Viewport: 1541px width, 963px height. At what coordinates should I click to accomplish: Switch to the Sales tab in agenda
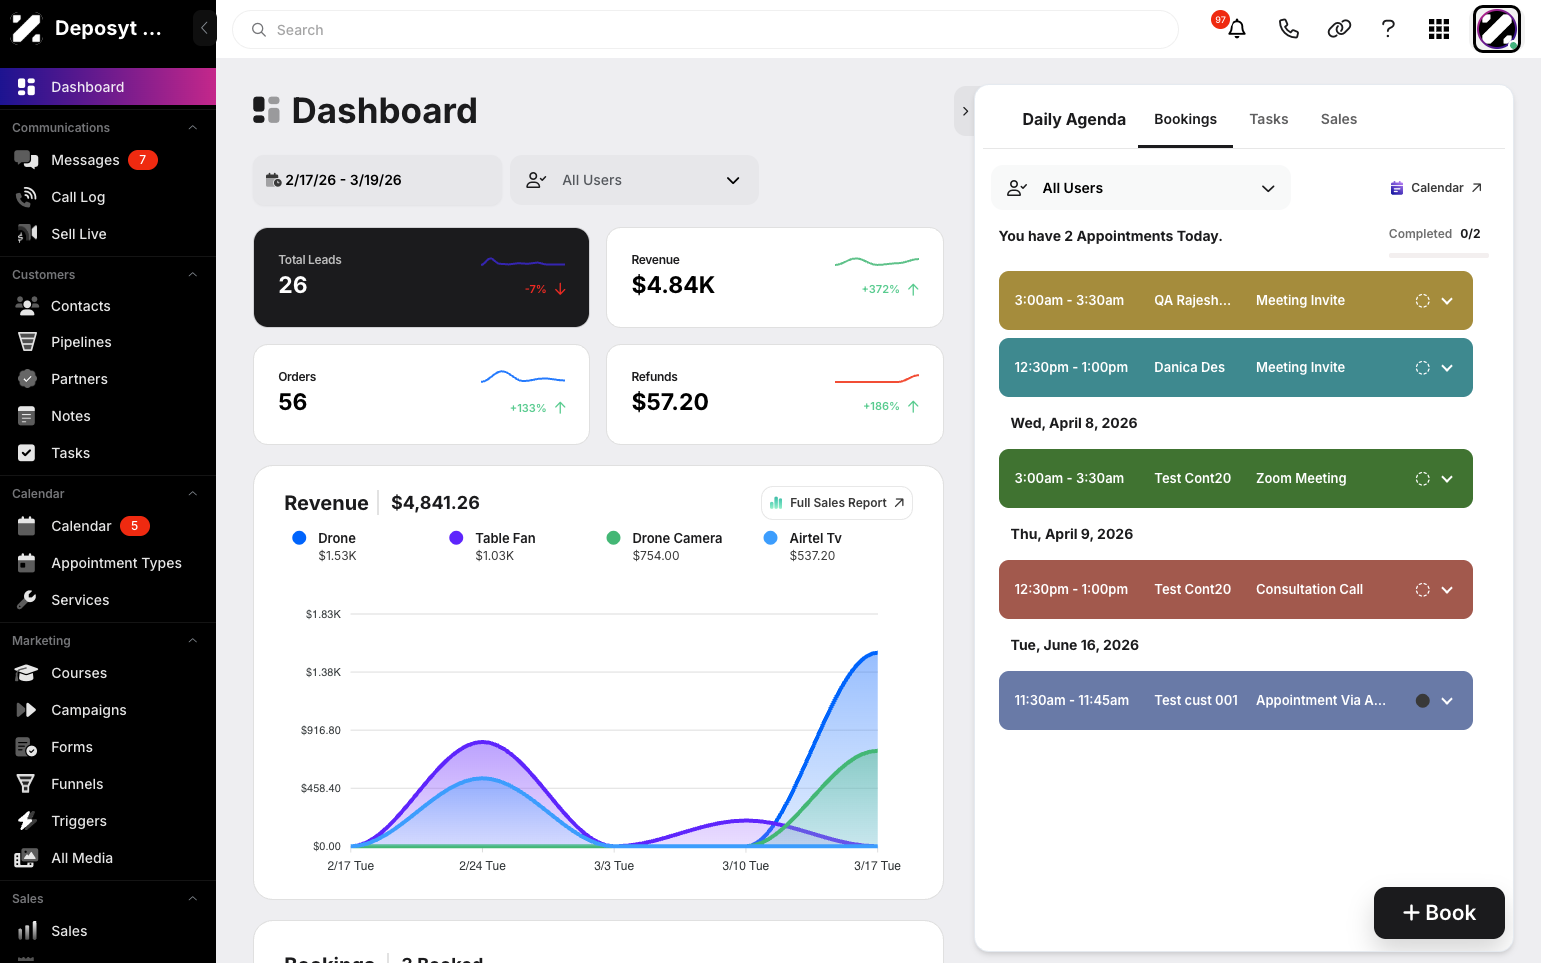point(1339,119)
